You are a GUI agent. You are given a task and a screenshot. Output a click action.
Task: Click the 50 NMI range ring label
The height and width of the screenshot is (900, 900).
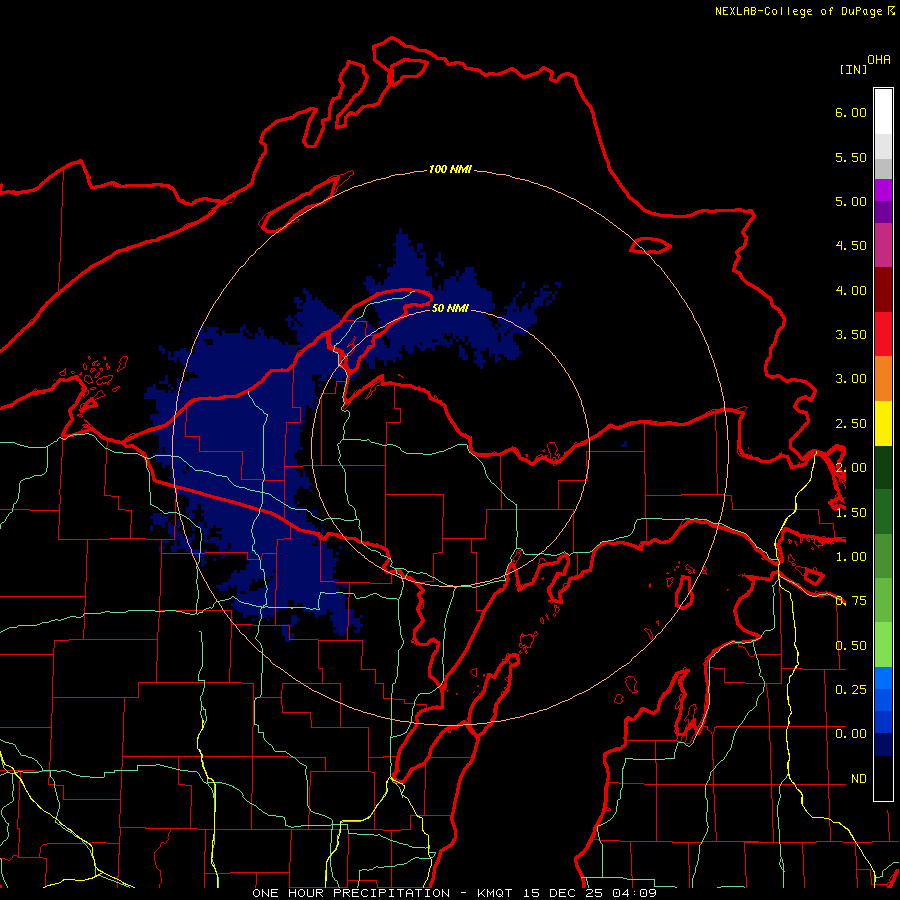point(450,308)
